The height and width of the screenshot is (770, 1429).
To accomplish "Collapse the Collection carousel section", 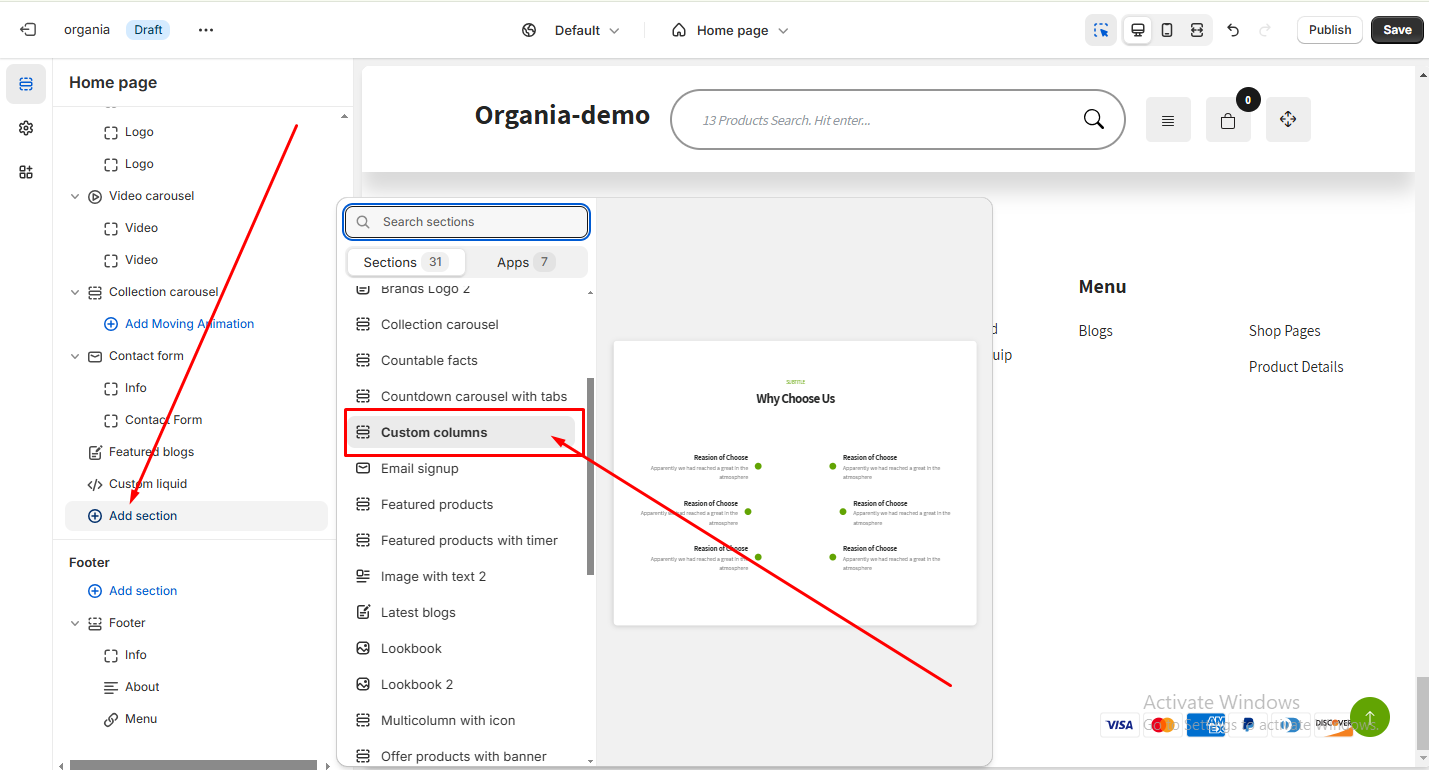I will [75, 292].
